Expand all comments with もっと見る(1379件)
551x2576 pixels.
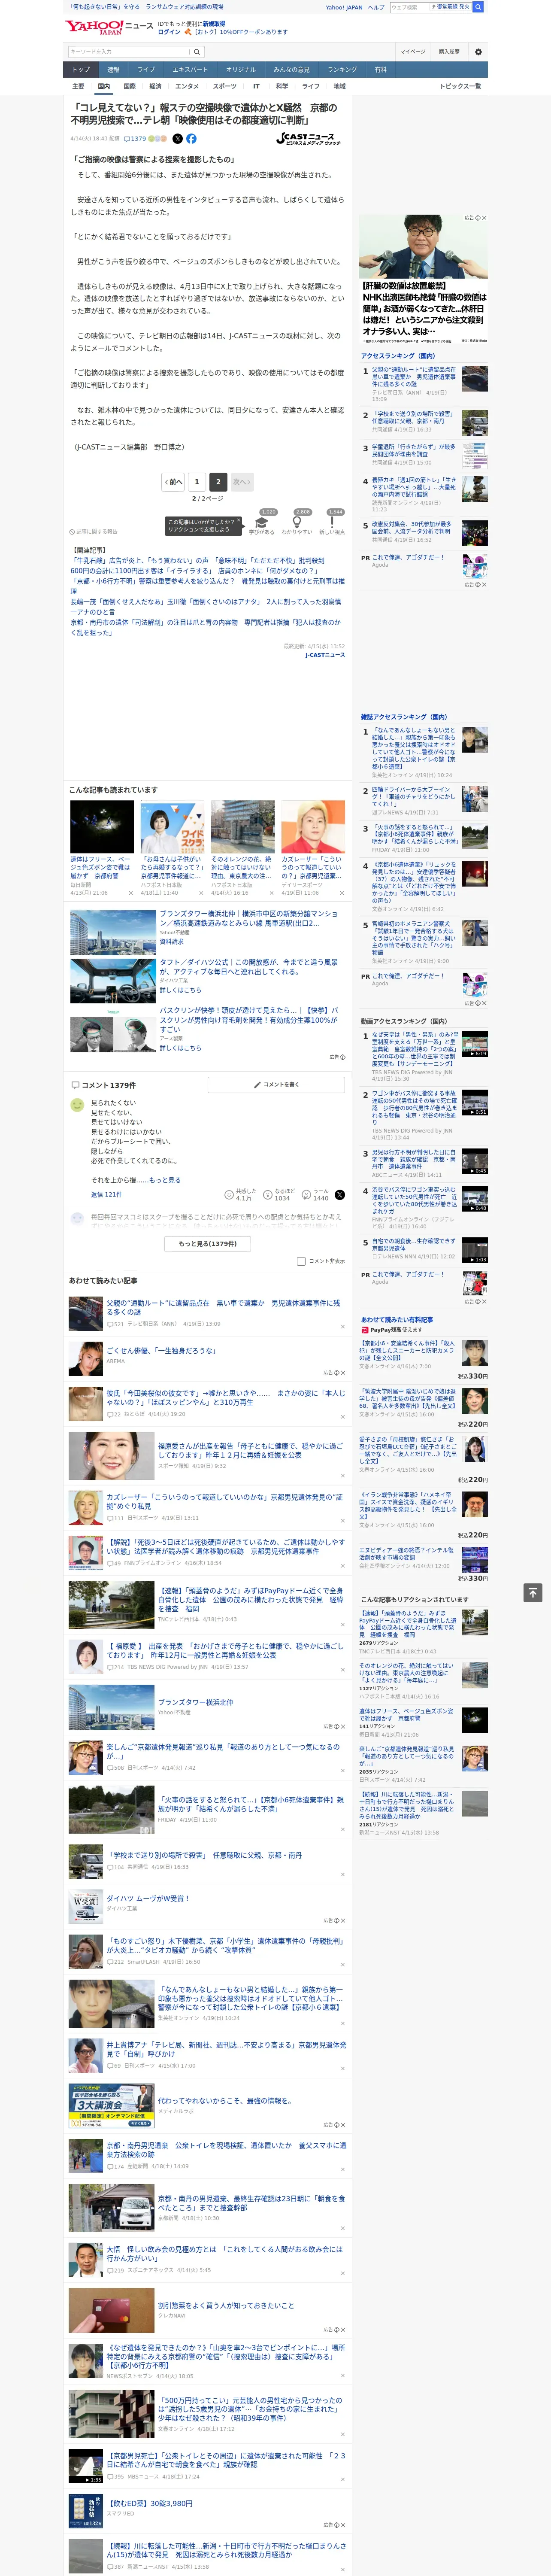[x=208, y=1244]
